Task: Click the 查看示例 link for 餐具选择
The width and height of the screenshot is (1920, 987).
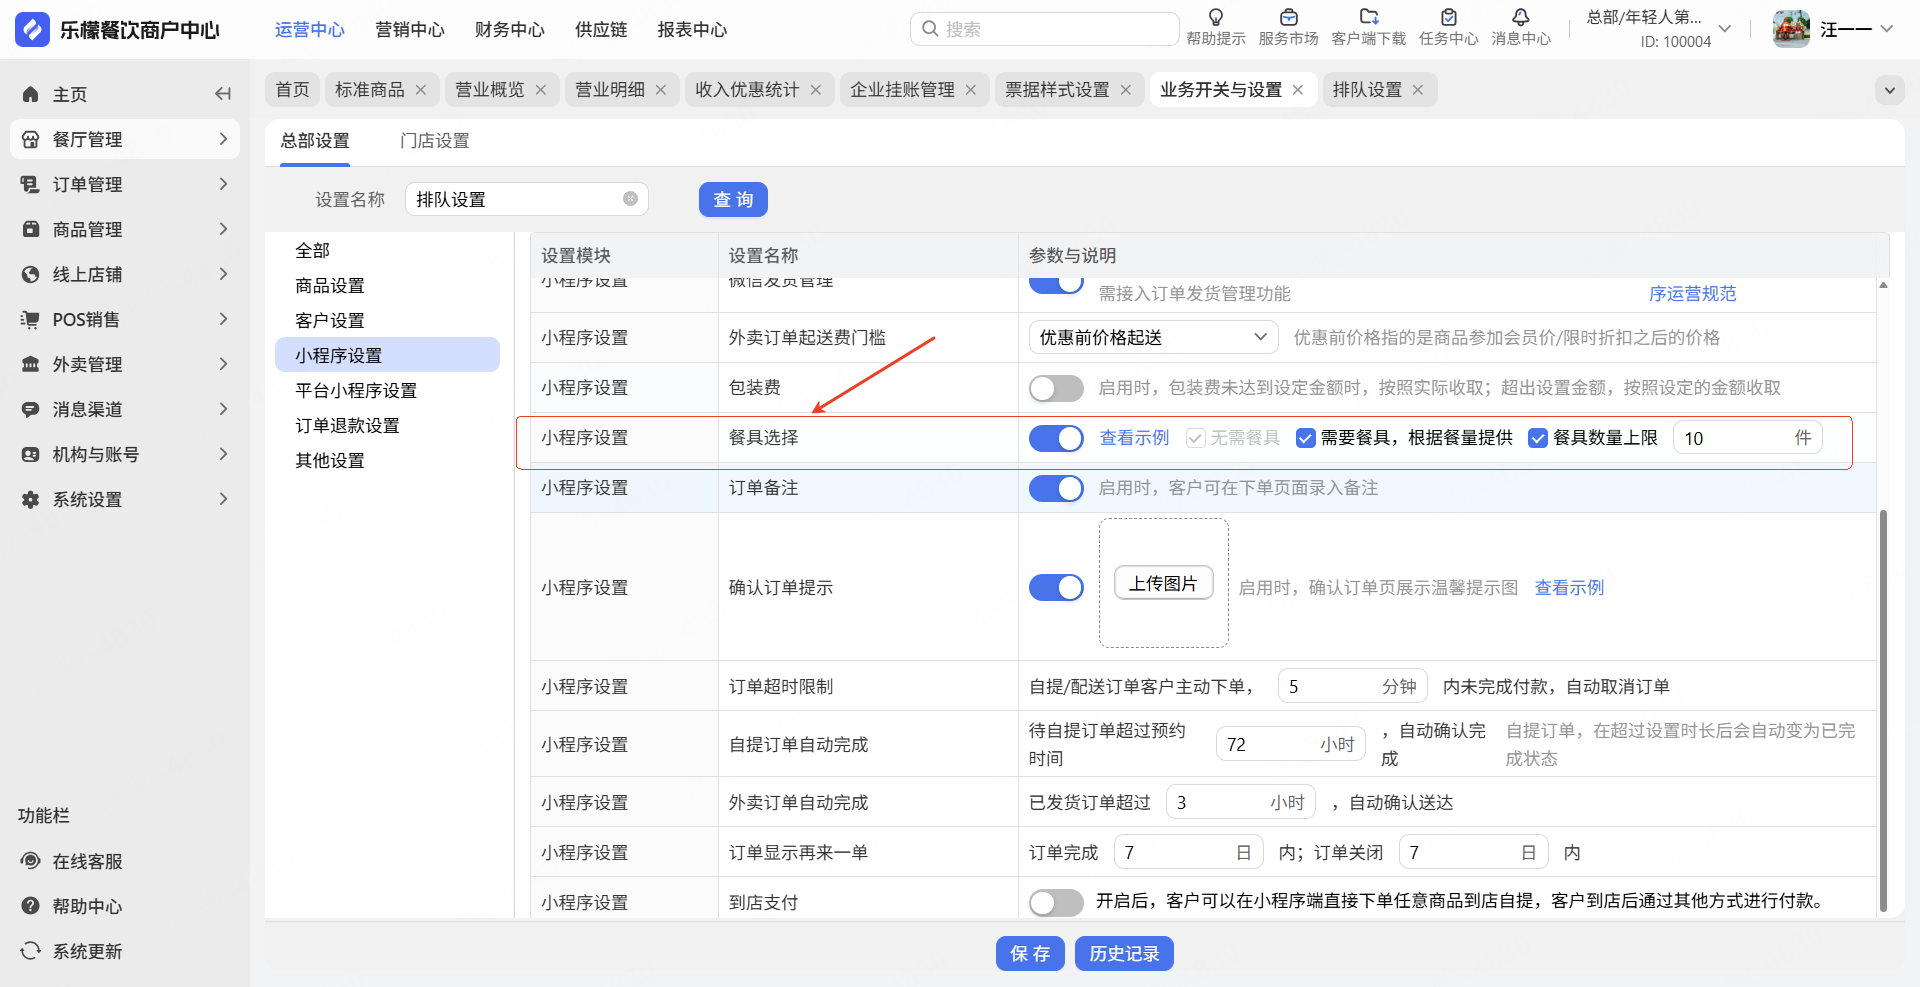Action: [x=1134, y=438]
